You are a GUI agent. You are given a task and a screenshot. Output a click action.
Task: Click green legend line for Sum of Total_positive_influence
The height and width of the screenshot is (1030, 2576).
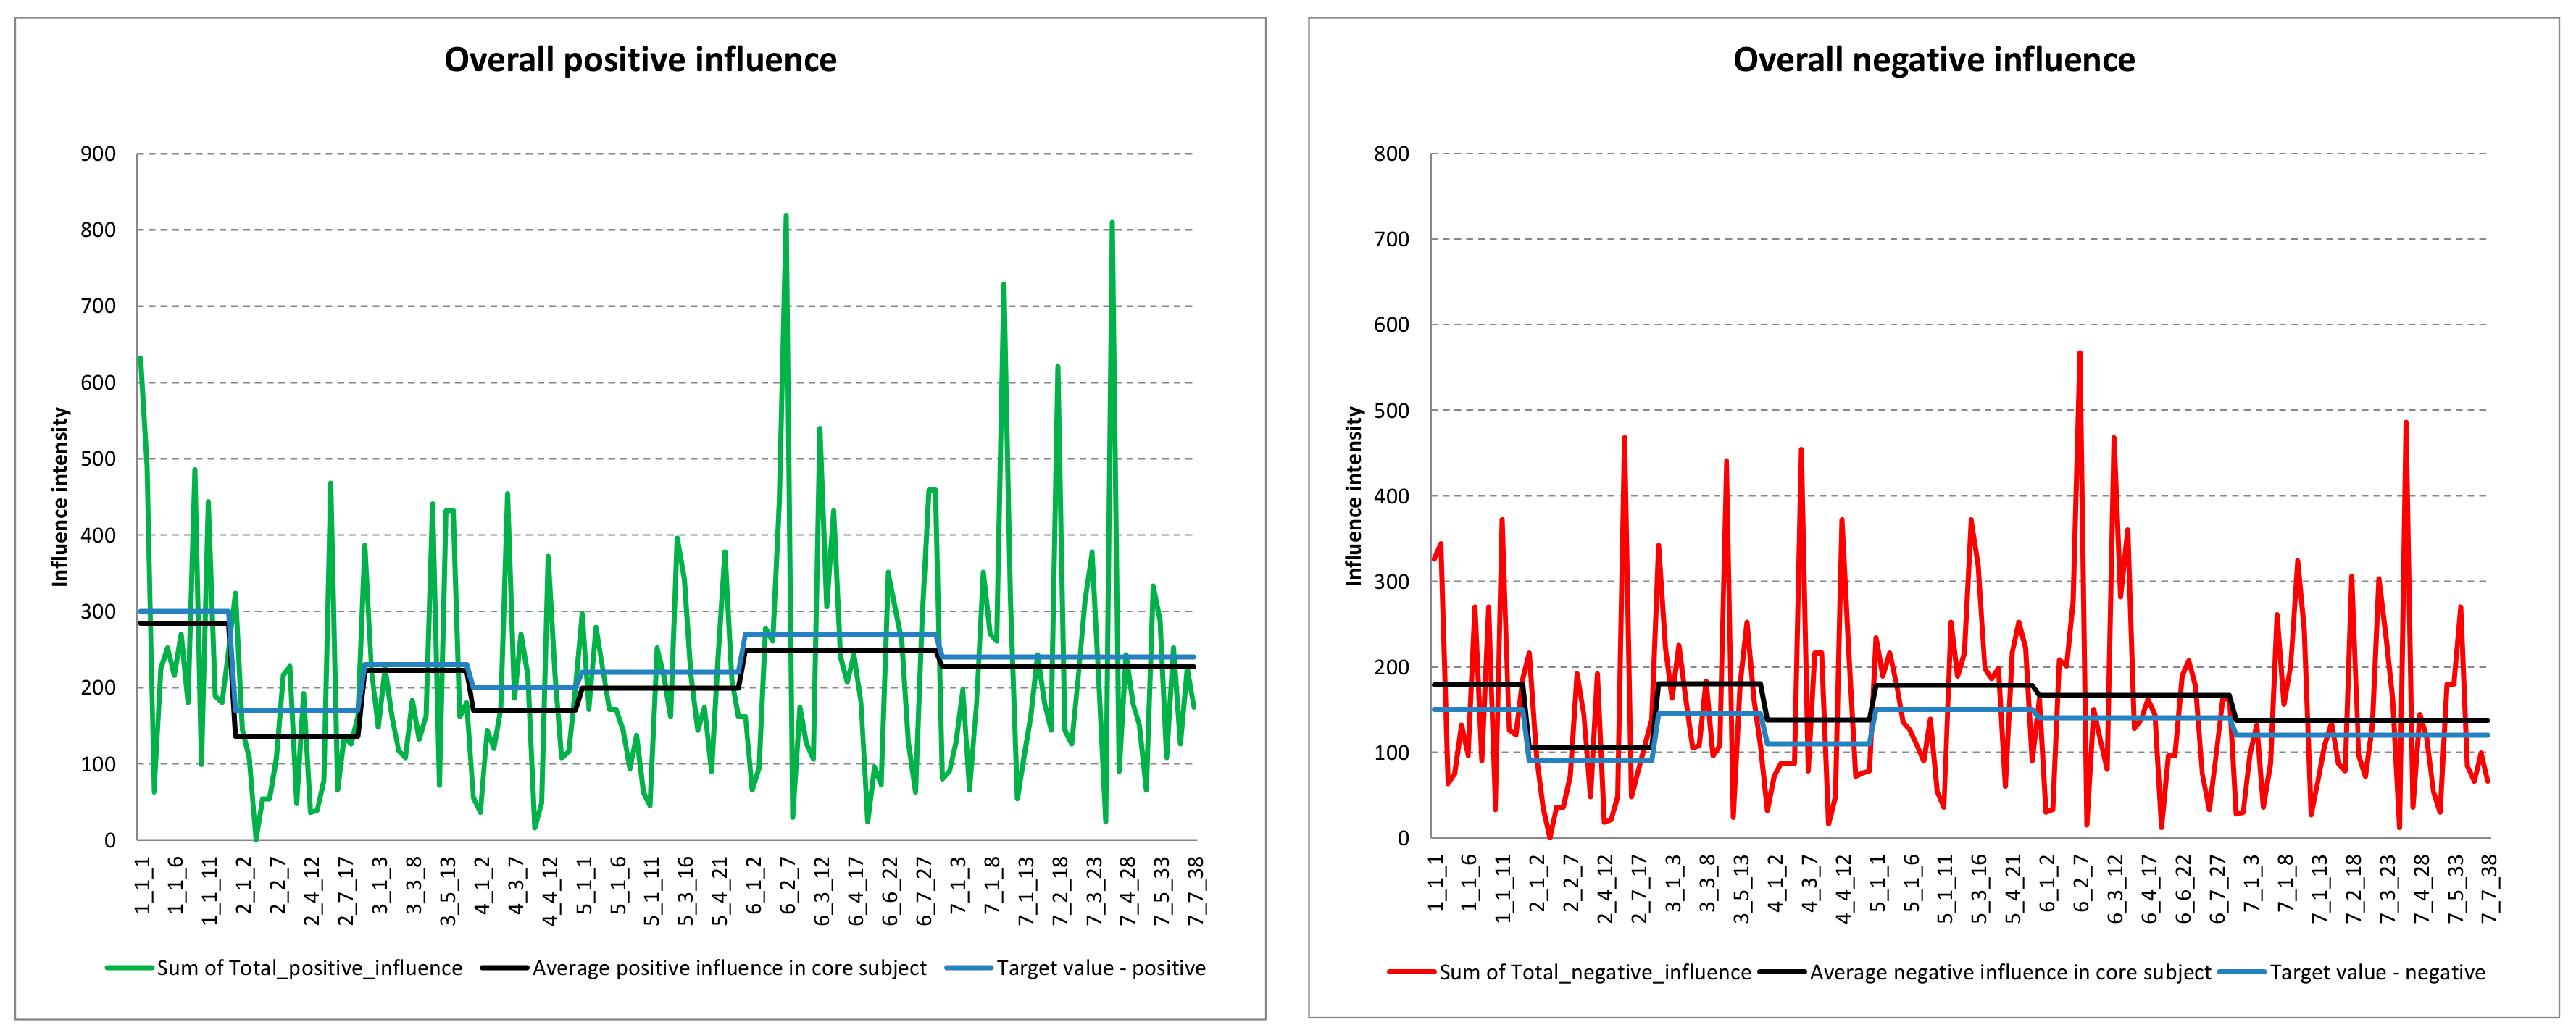tap(130, 968)
